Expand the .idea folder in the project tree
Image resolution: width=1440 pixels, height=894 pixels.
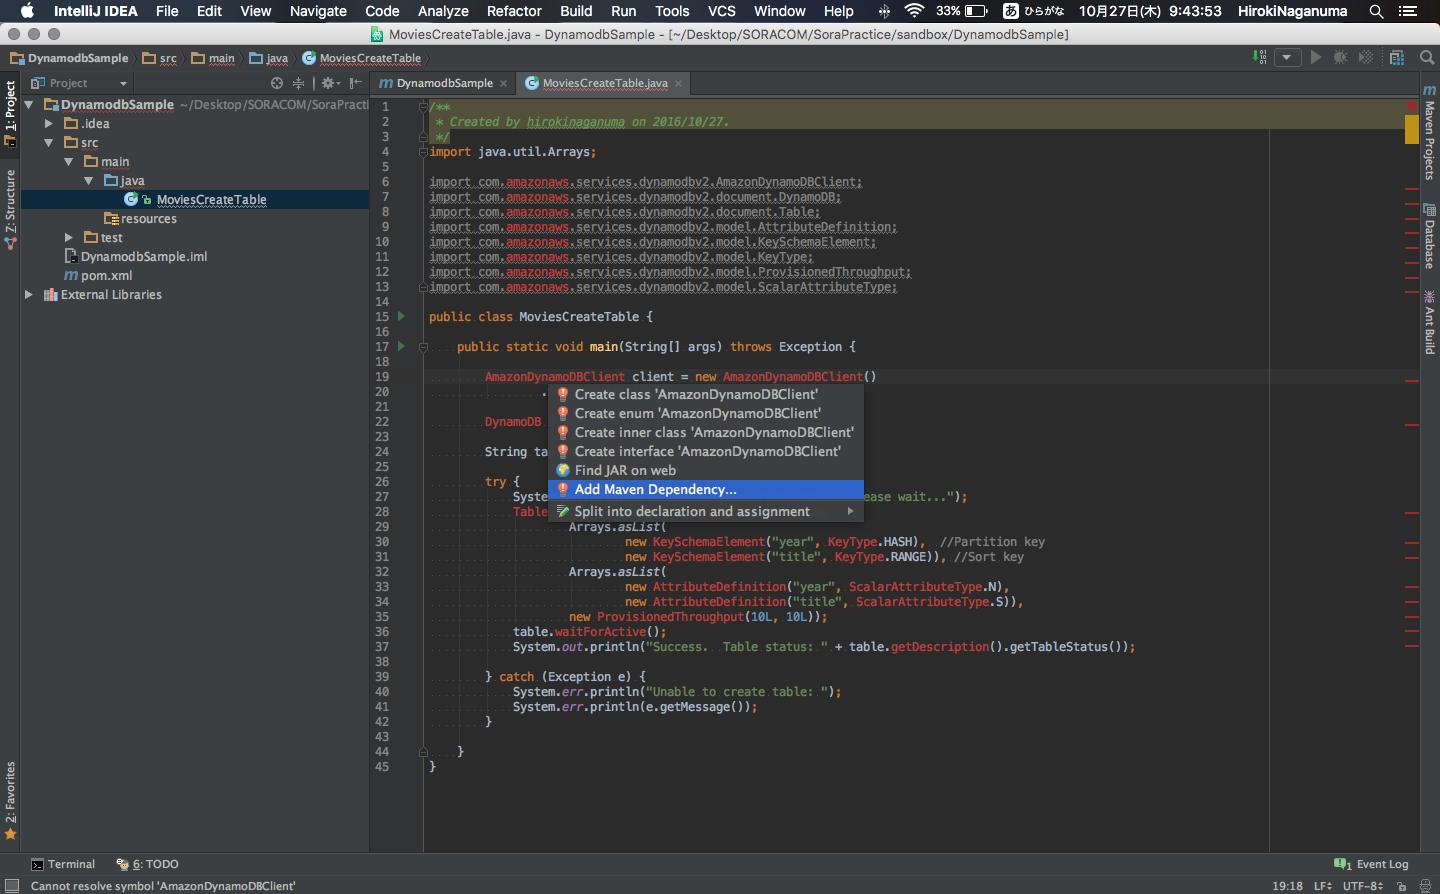tap(48, 123)
